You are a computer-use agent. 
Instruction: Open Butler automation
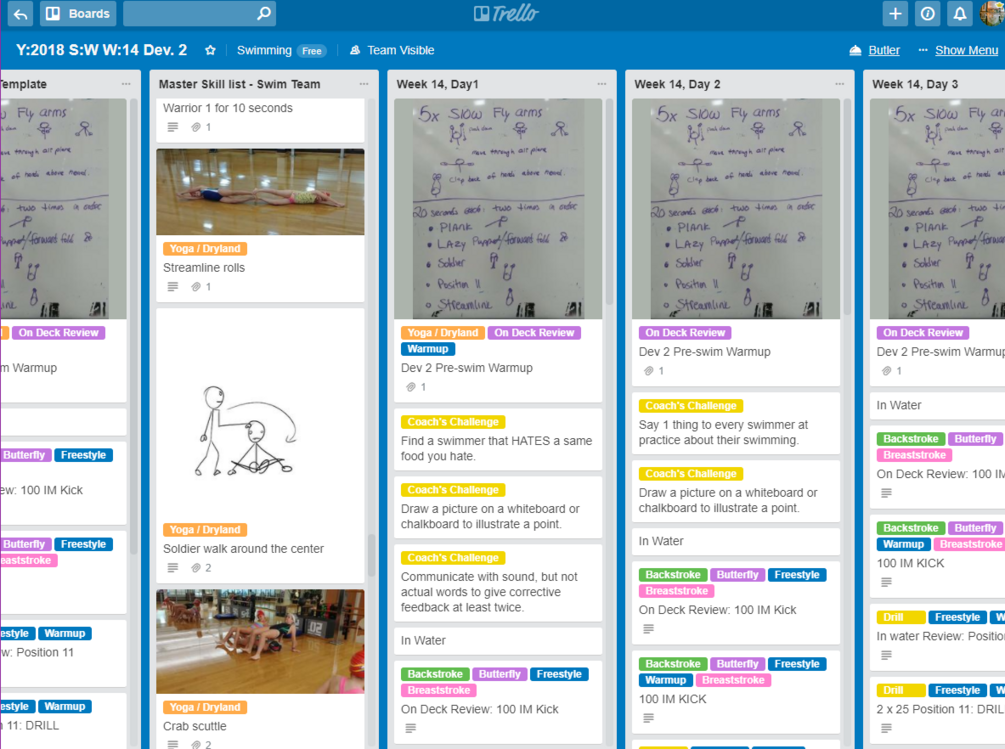875,50
